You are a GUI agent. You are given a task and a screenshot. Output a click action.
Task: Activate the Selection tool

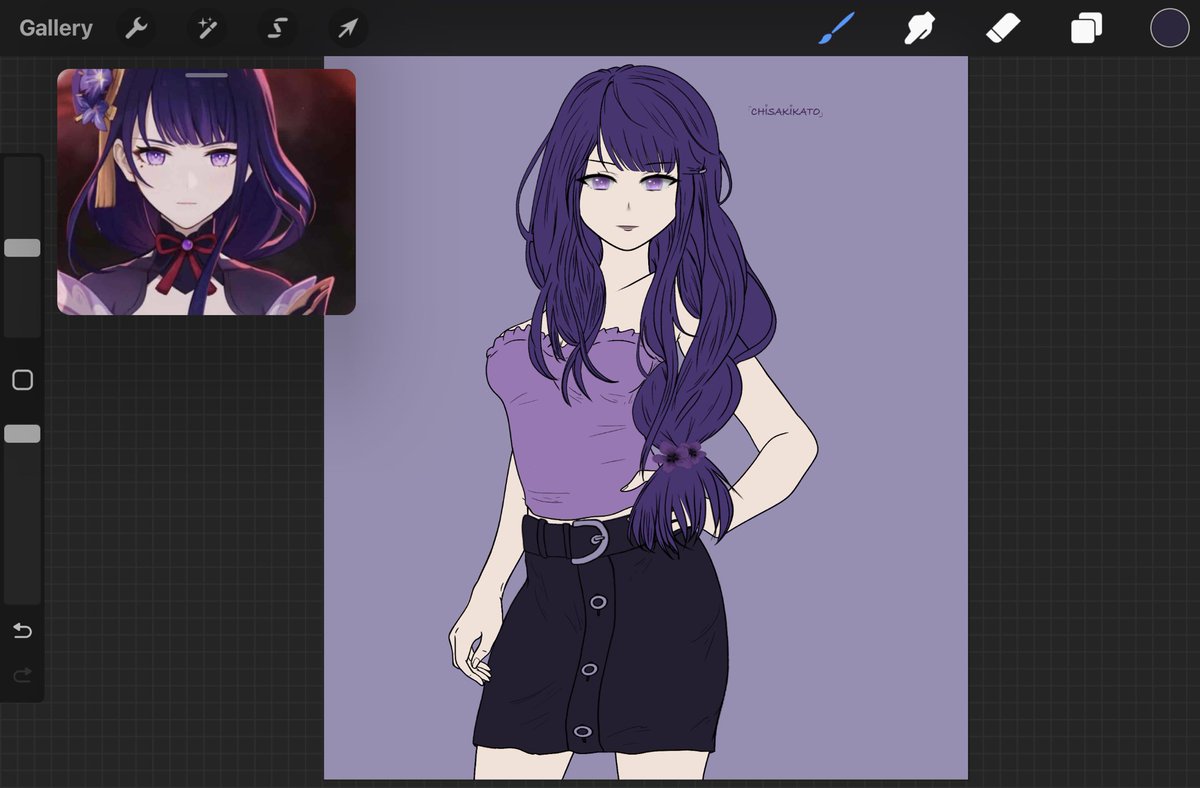tap(277, 28)
